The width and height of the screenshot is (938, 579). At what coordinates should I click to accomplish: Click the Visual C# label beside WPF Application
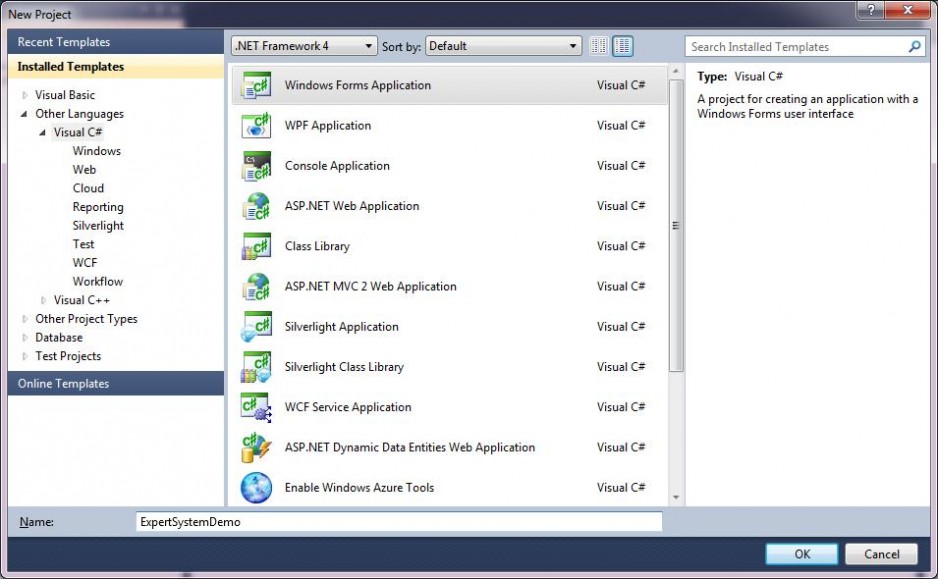tap(621, 126)
